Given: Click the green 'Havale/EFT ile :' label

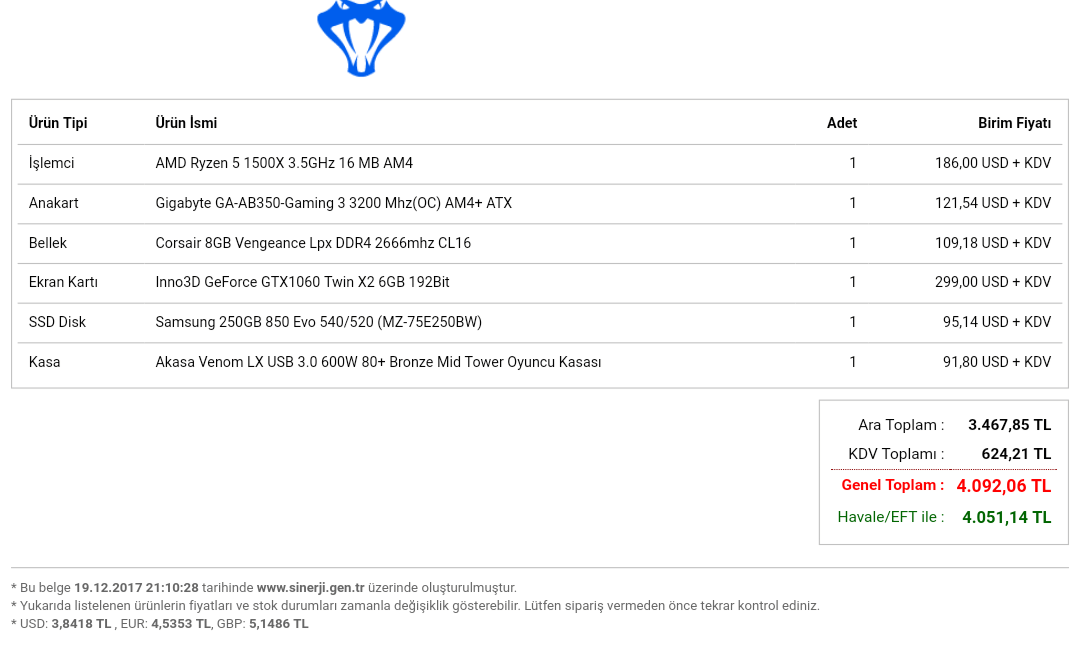Looking at the screenshot, I should (x=891, y=517).
